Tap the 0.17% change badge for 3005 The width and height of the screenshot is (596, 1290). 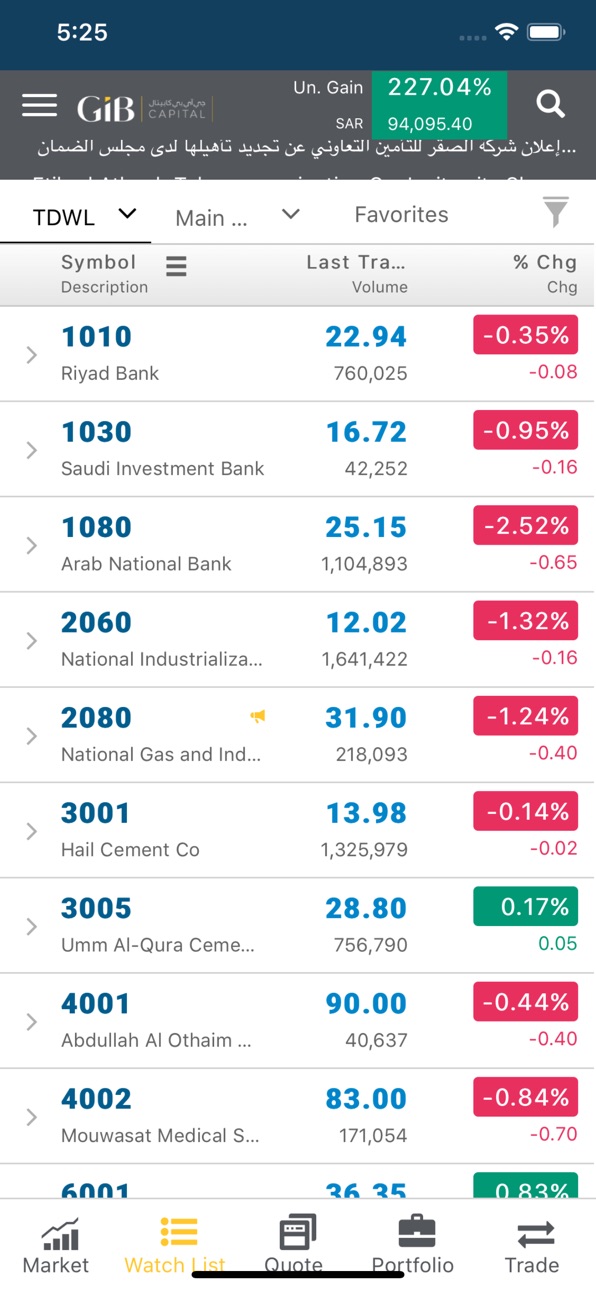click(525, 907)
